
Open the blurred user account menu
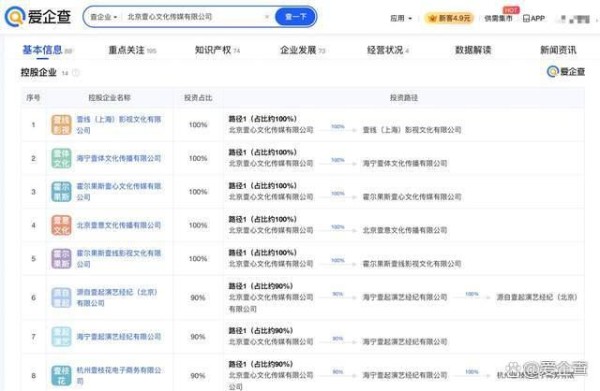[x=575, y=18]
